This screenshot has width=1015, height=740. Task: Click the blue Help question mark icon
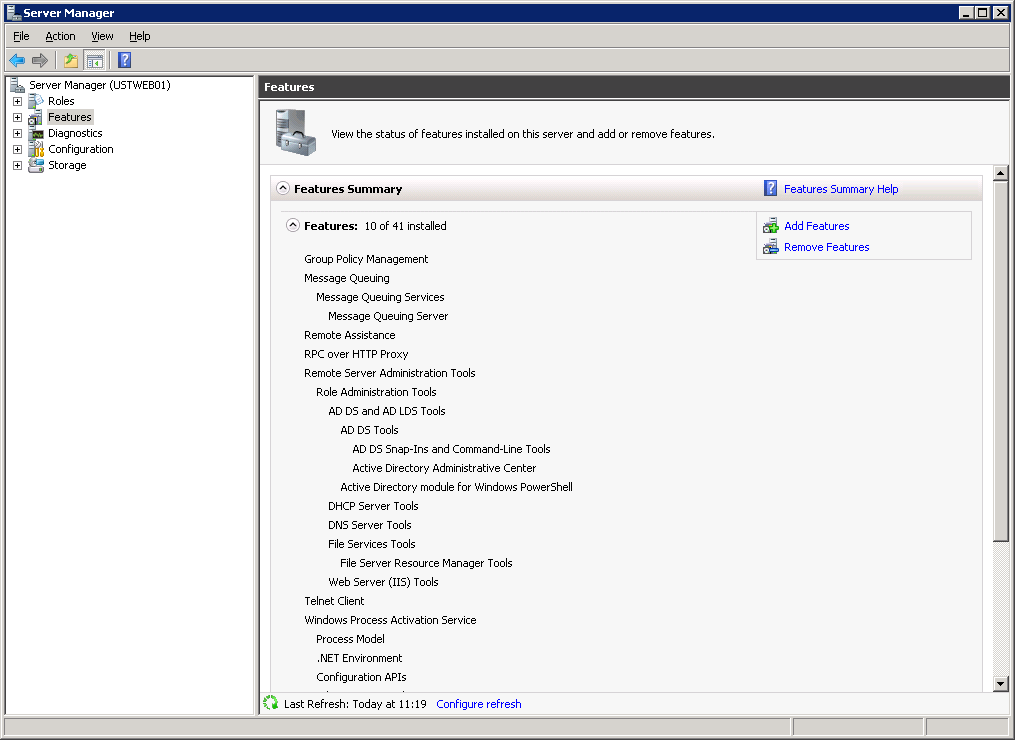(124, 60)
